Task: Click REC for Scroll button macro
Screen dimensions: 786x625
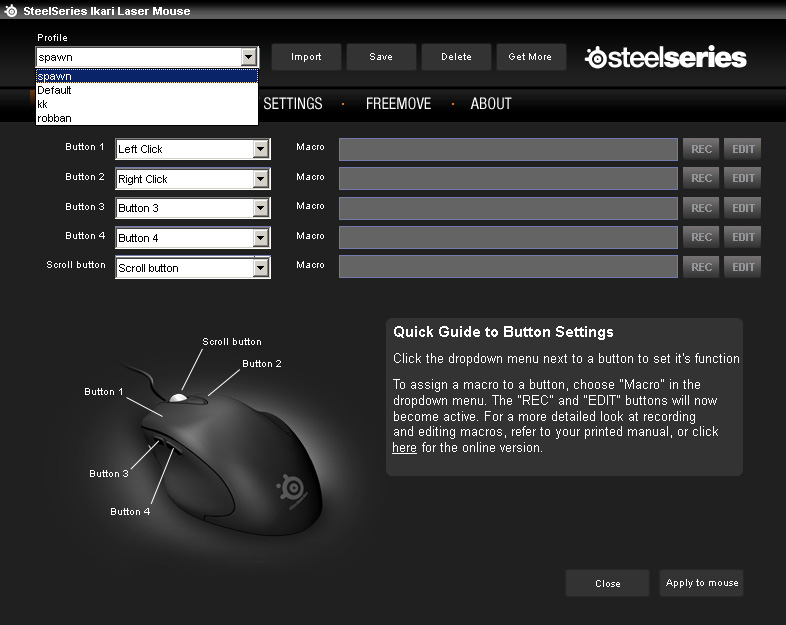Action: tap(701, 267)
